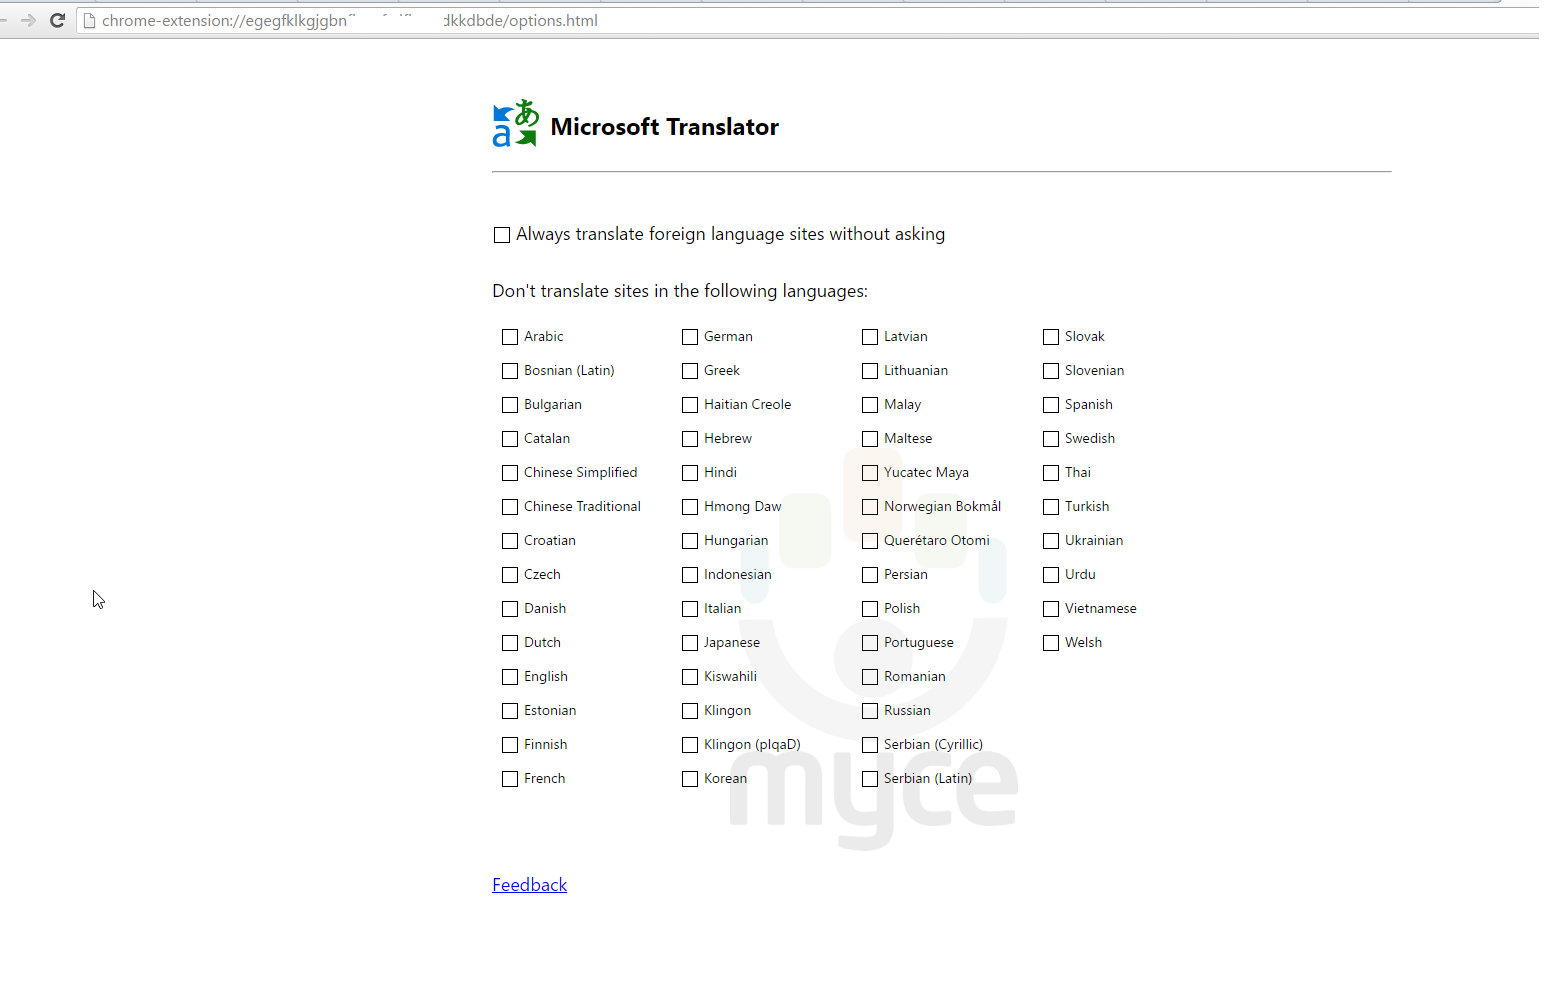Check Chinese Simplified option

(510, 473)
